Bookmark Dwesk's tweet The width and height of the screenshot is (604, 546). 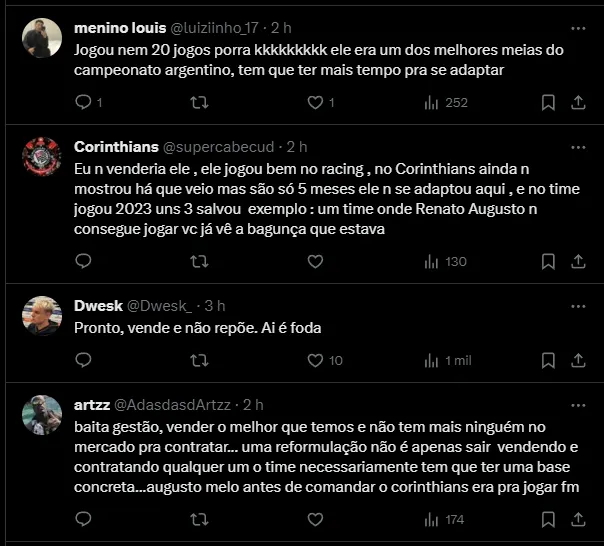pos(548,360)
